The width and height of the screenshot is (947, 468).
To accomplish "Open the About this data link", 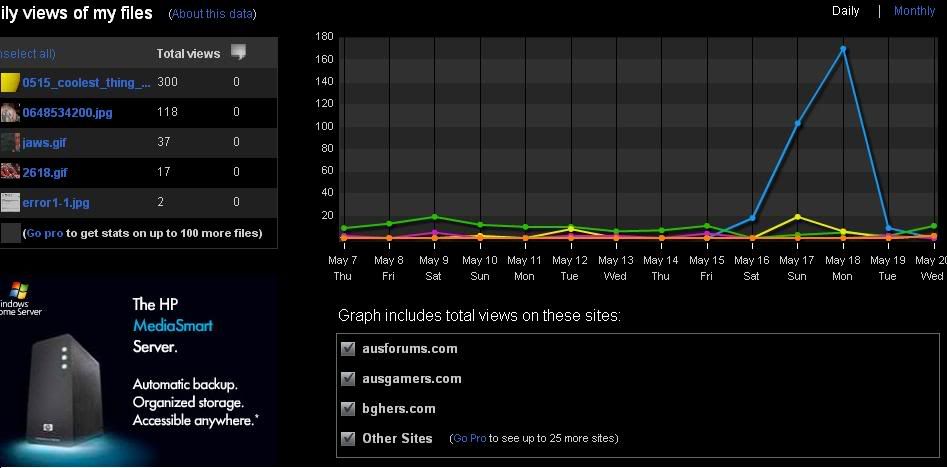I will 212,14.
